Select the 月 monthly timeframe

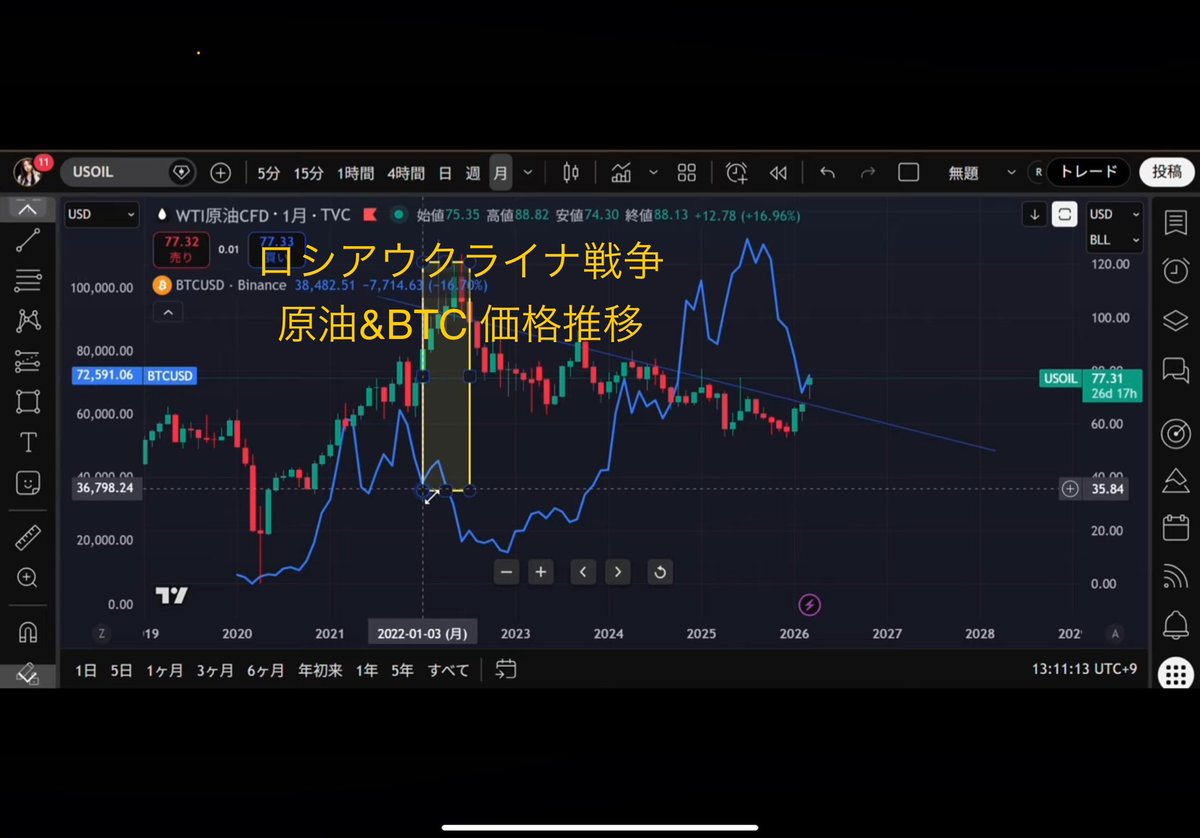tap(500, 172)
